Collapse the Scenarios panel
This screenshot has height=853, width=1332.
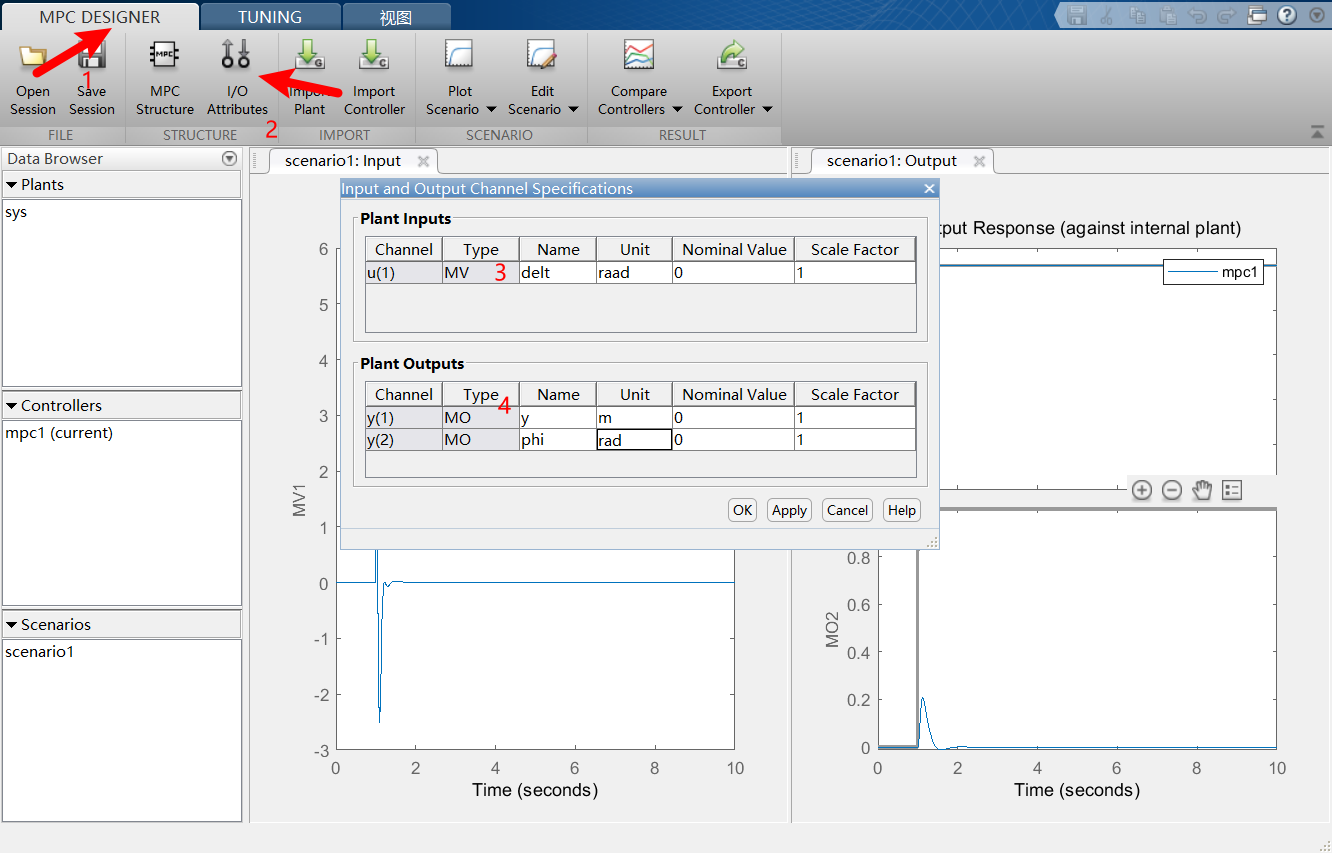(11, 625)
